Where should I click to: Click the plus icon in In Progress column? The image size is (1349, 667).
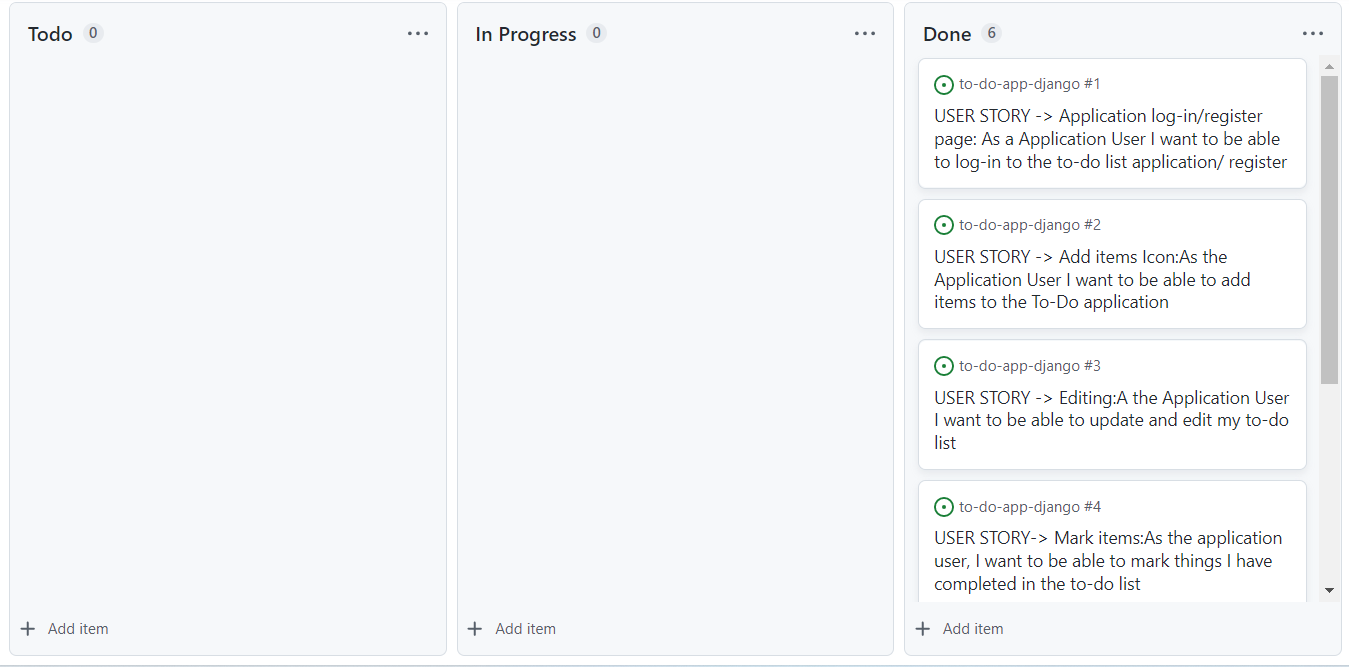click(x=475, y=629)
